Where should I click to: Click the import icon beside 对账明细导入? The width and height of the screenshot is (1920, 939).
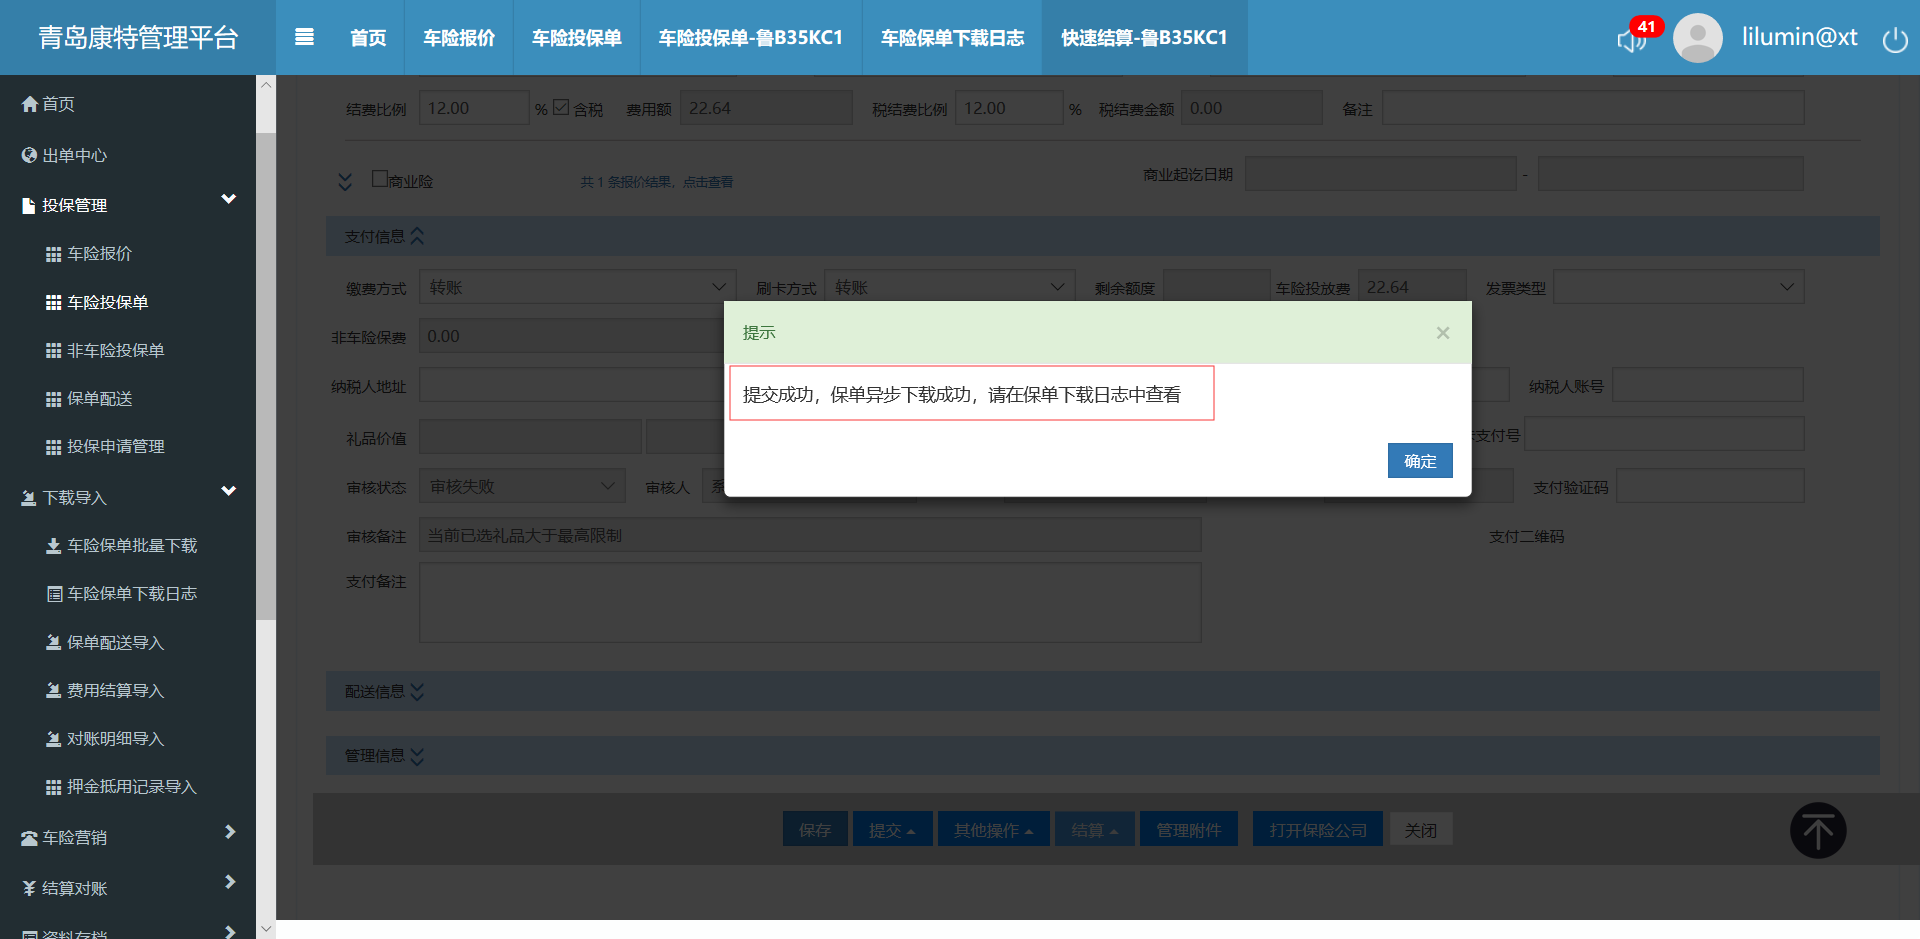pos(54,738)
